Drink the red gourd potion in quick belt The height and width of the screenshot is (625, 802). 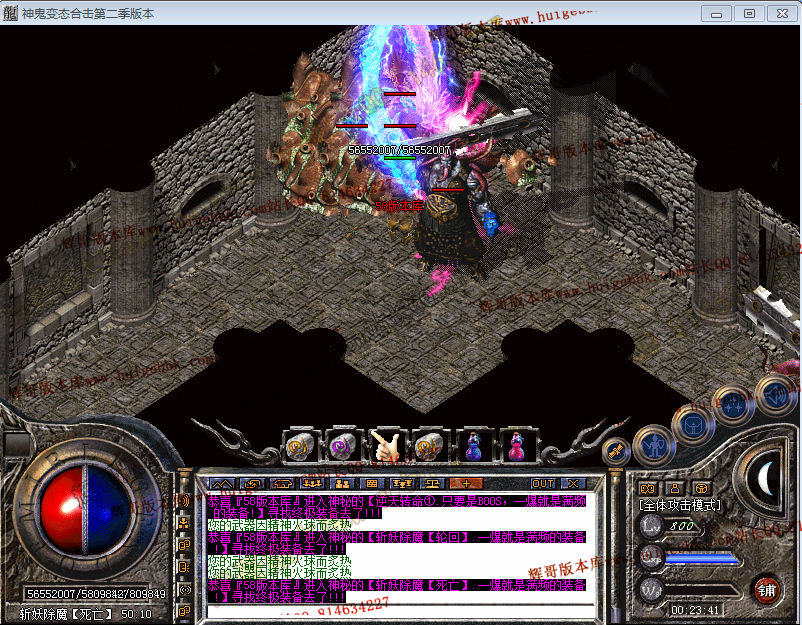[517, 446]
